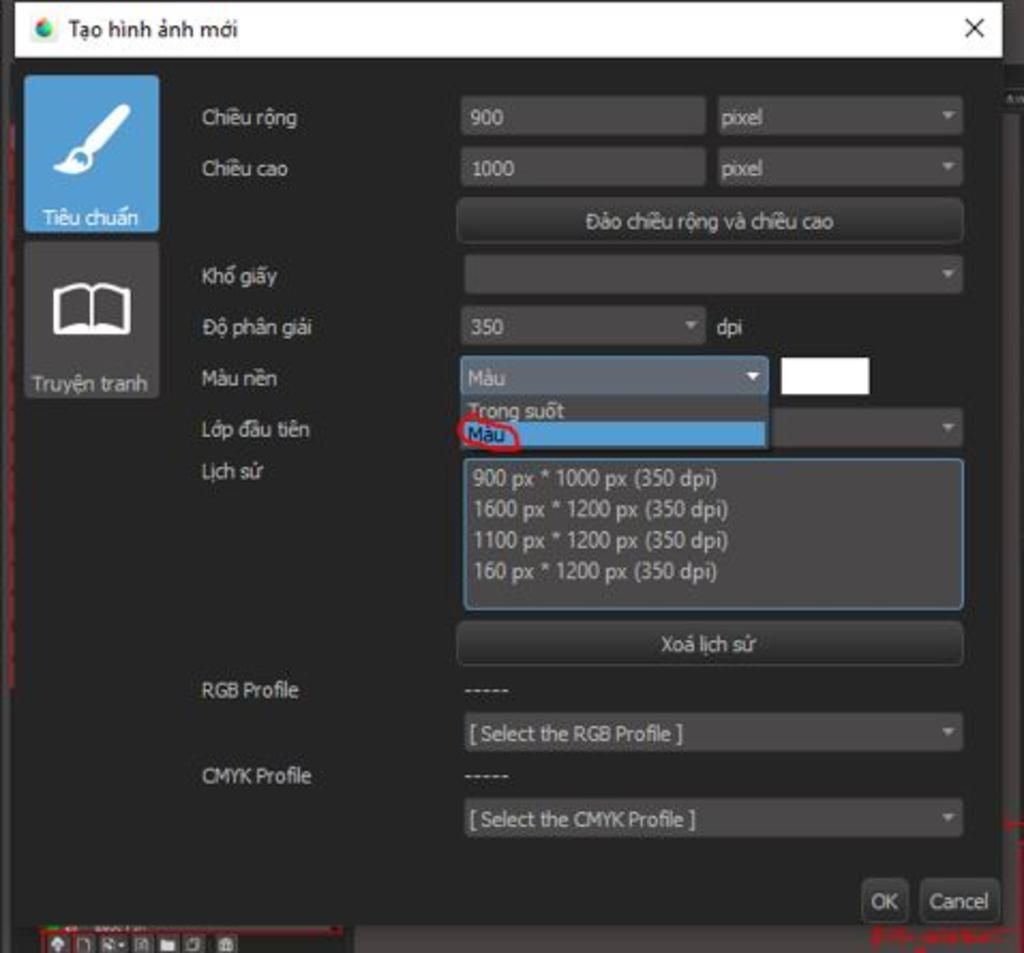The image size is (1024, 953).
Task: Choose the Trong suốt background option
Action: 614,410
